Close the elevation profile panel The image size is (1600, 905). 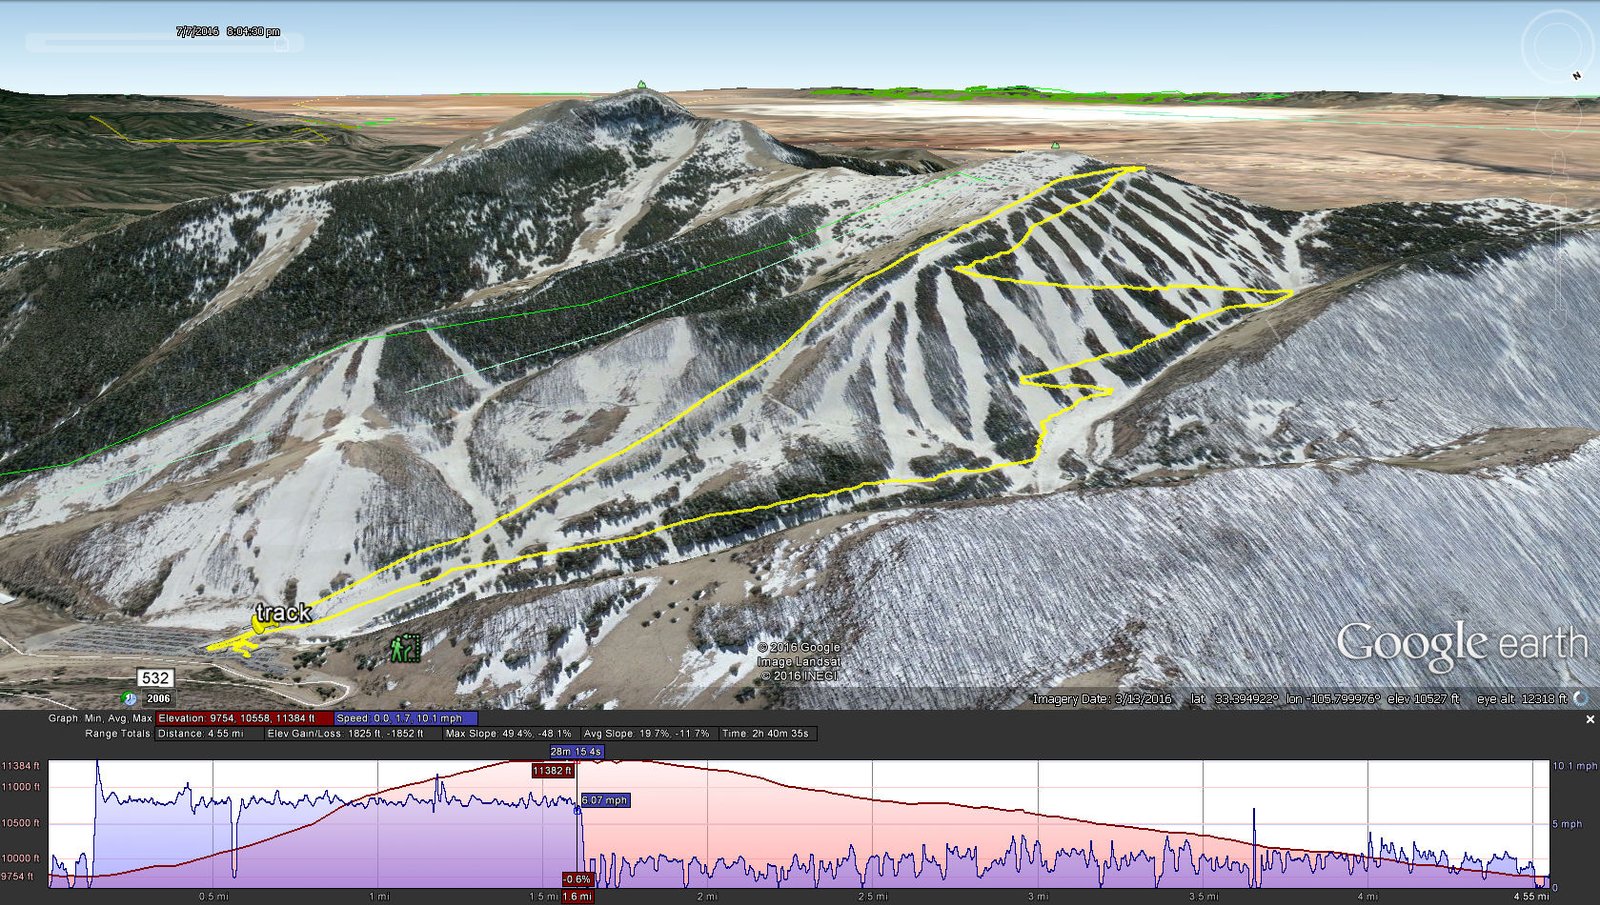tap(1589, 717)
